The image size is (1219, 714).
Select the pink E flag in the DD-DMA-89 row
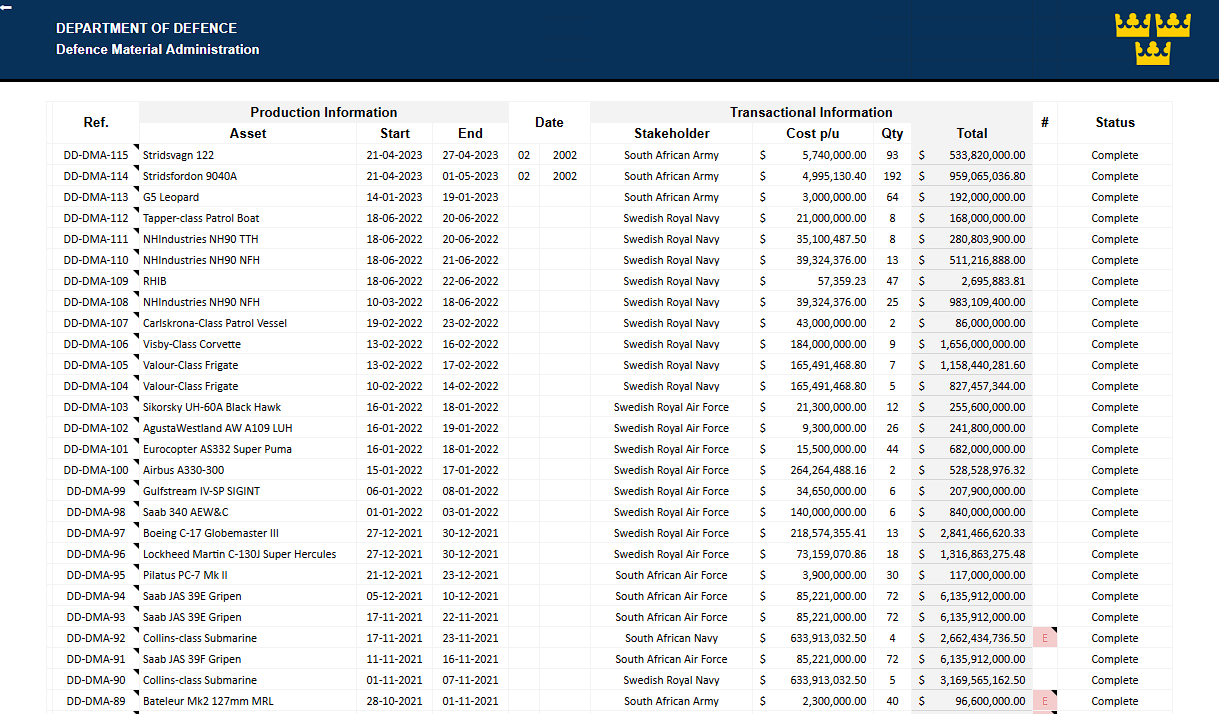(x=1045, y=701)
